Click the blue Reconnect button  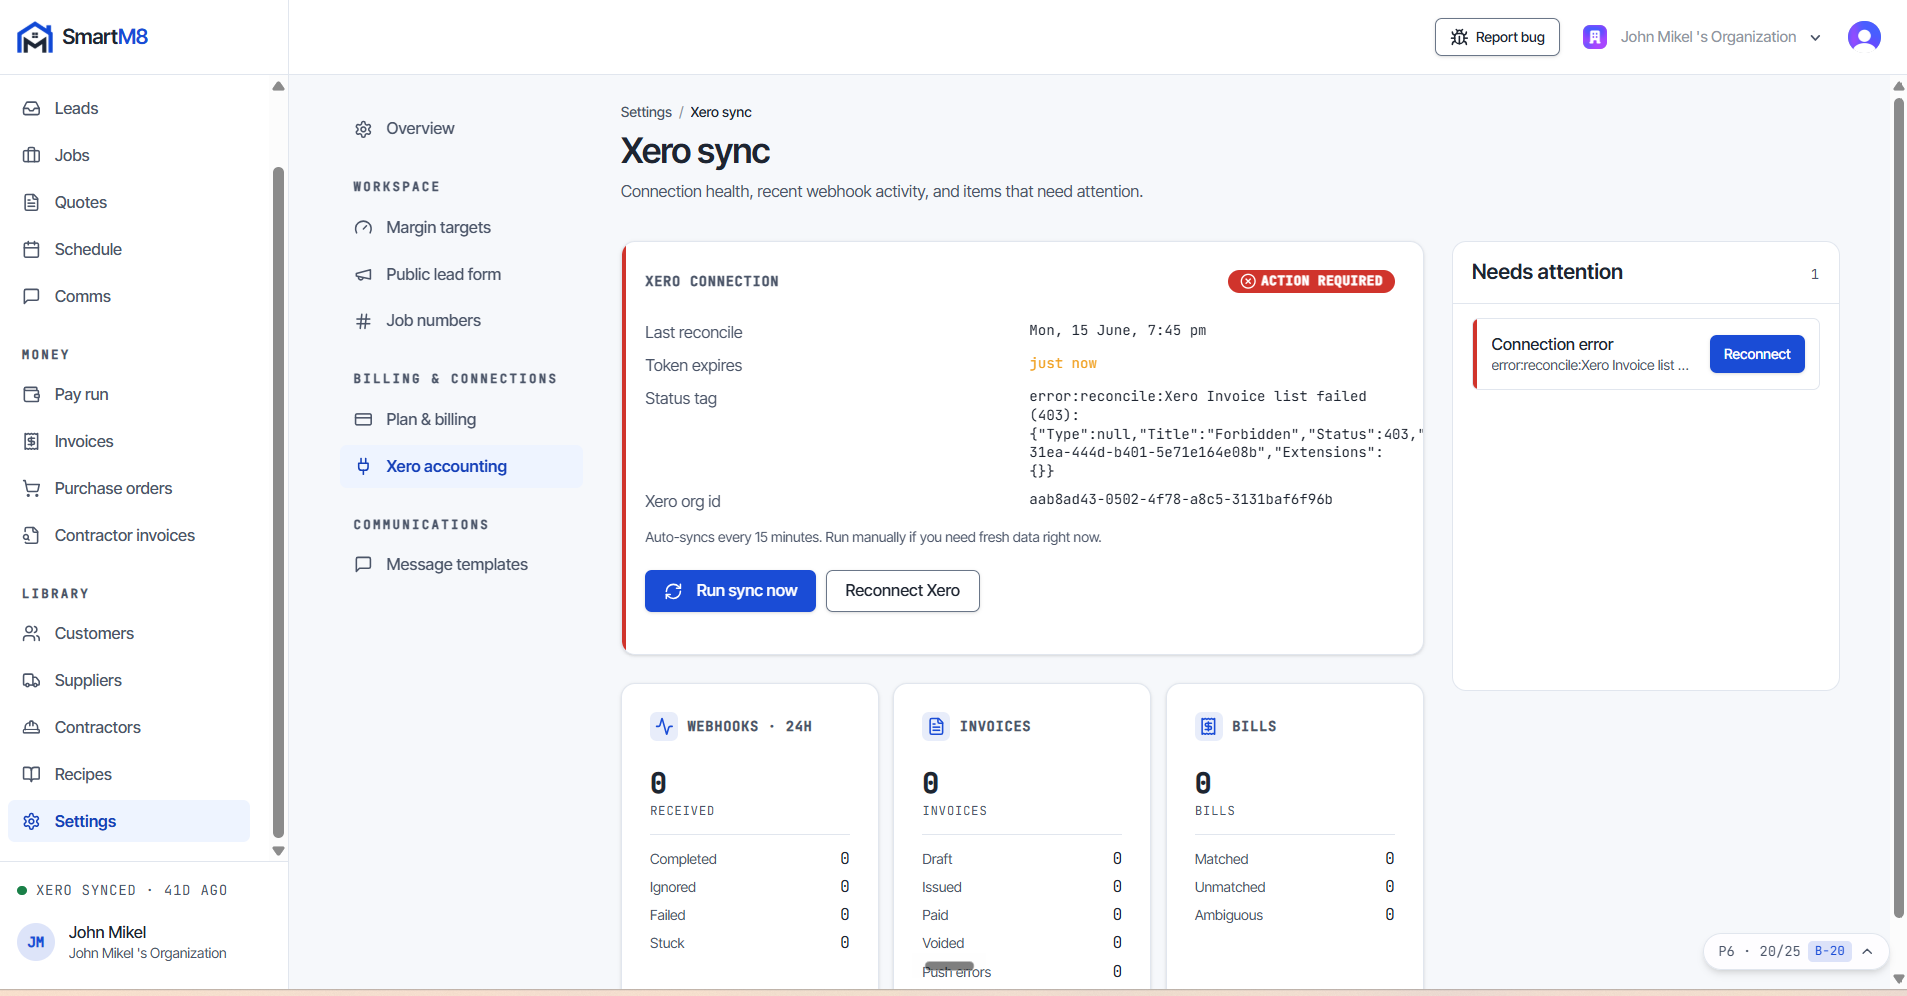tap(1757, 354)
